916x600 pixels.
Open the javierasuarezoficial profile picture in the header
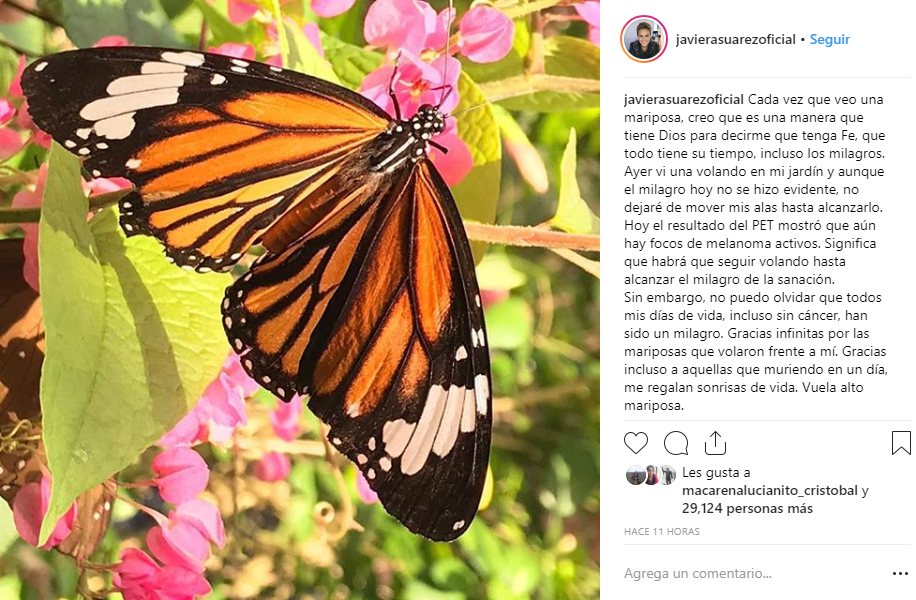click(x=644, y=39)
